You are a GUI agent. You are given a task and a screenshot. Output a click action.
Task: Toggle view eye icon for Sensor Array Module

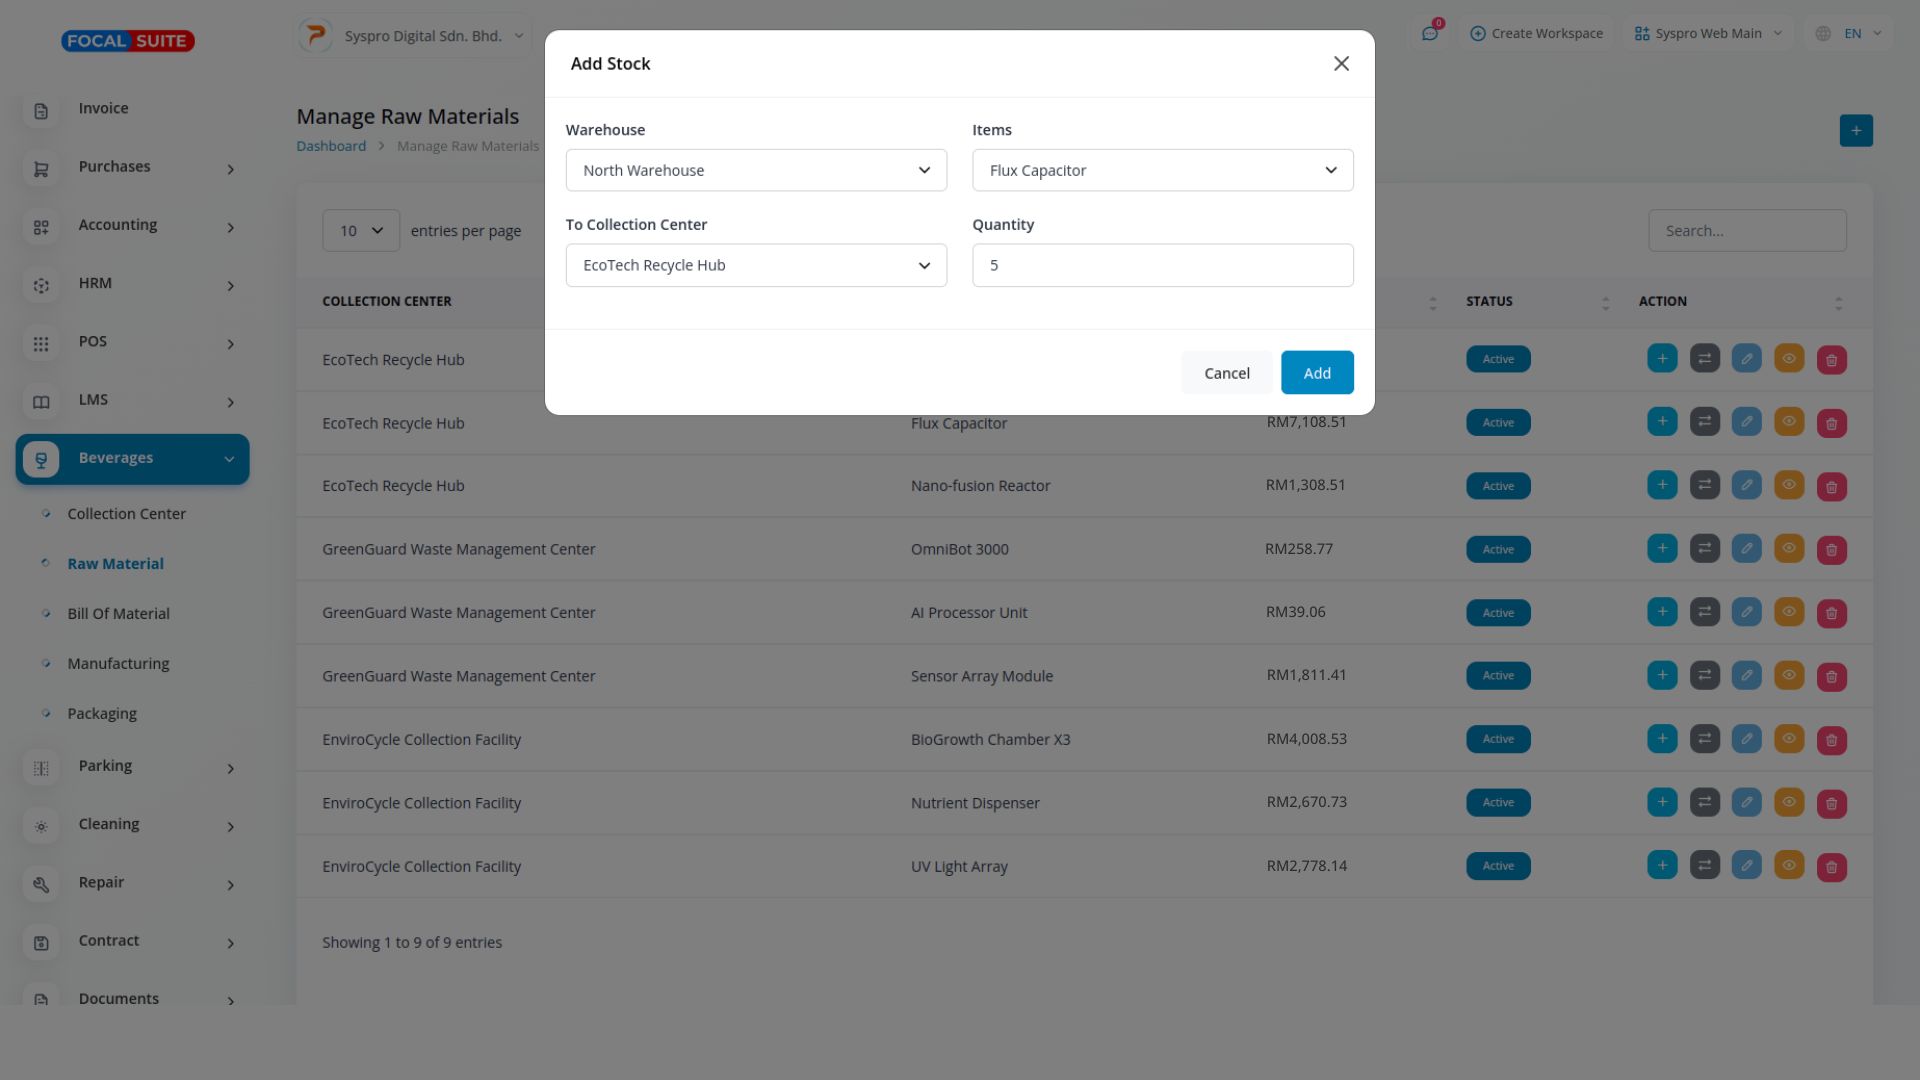click(1788, 676)
